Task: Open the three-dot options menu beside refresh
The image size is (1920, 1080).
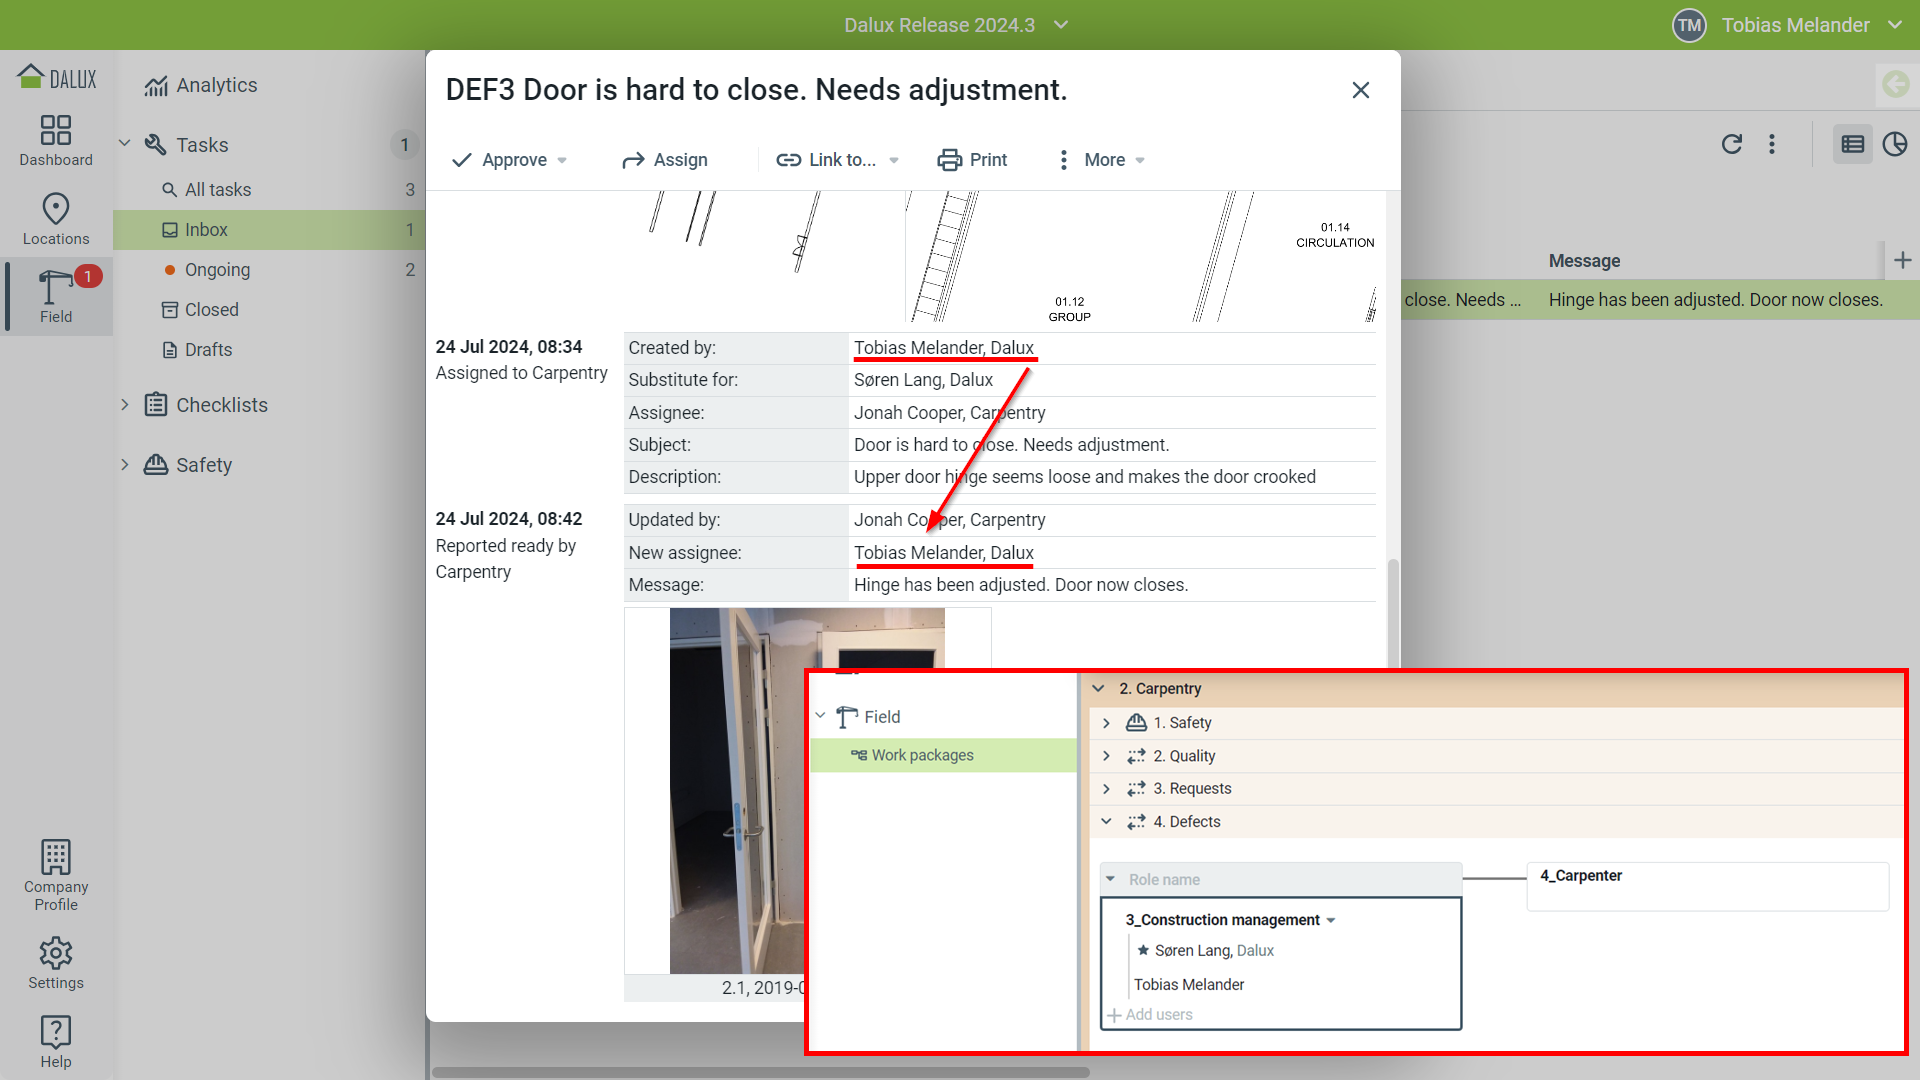Action: pyautogui.click(x=1772, y=144)
